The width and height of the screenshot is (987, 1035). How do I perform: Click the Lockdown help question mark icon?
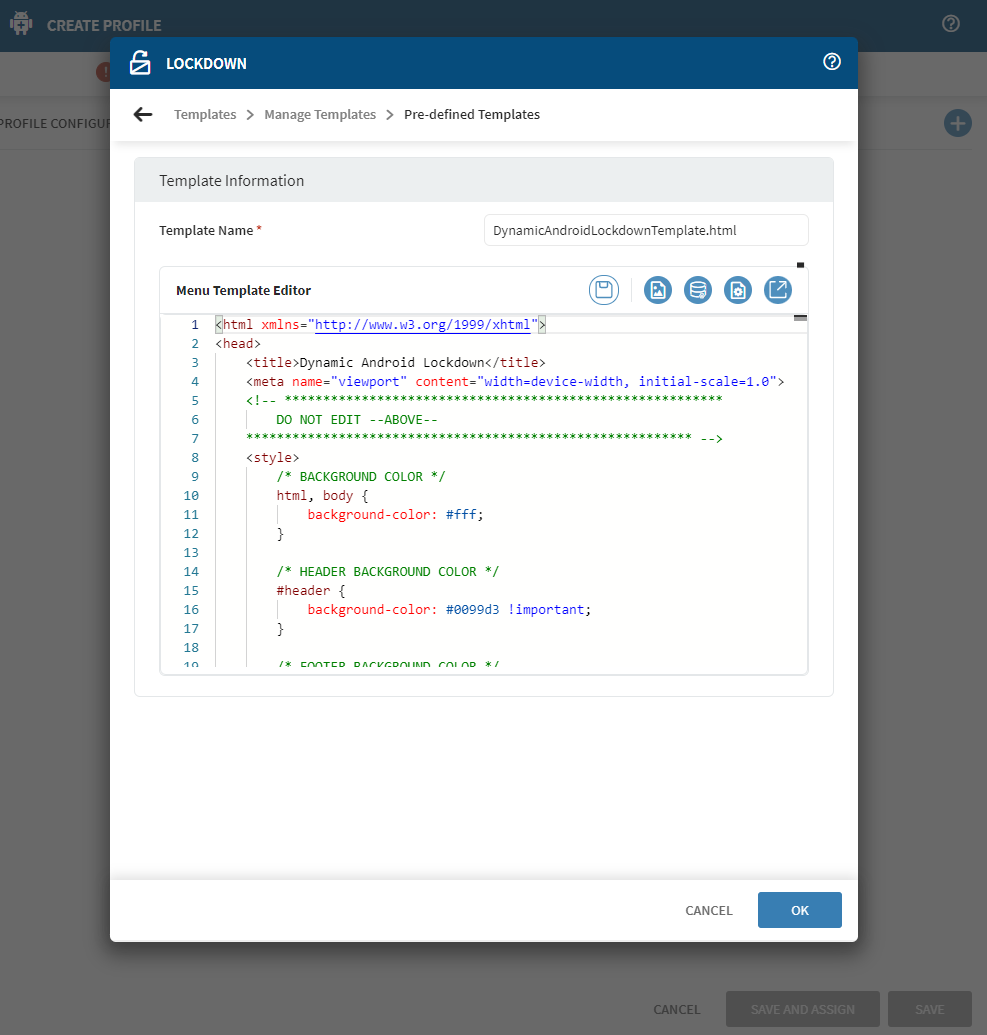pyautogui.click(x=831, y=62)
